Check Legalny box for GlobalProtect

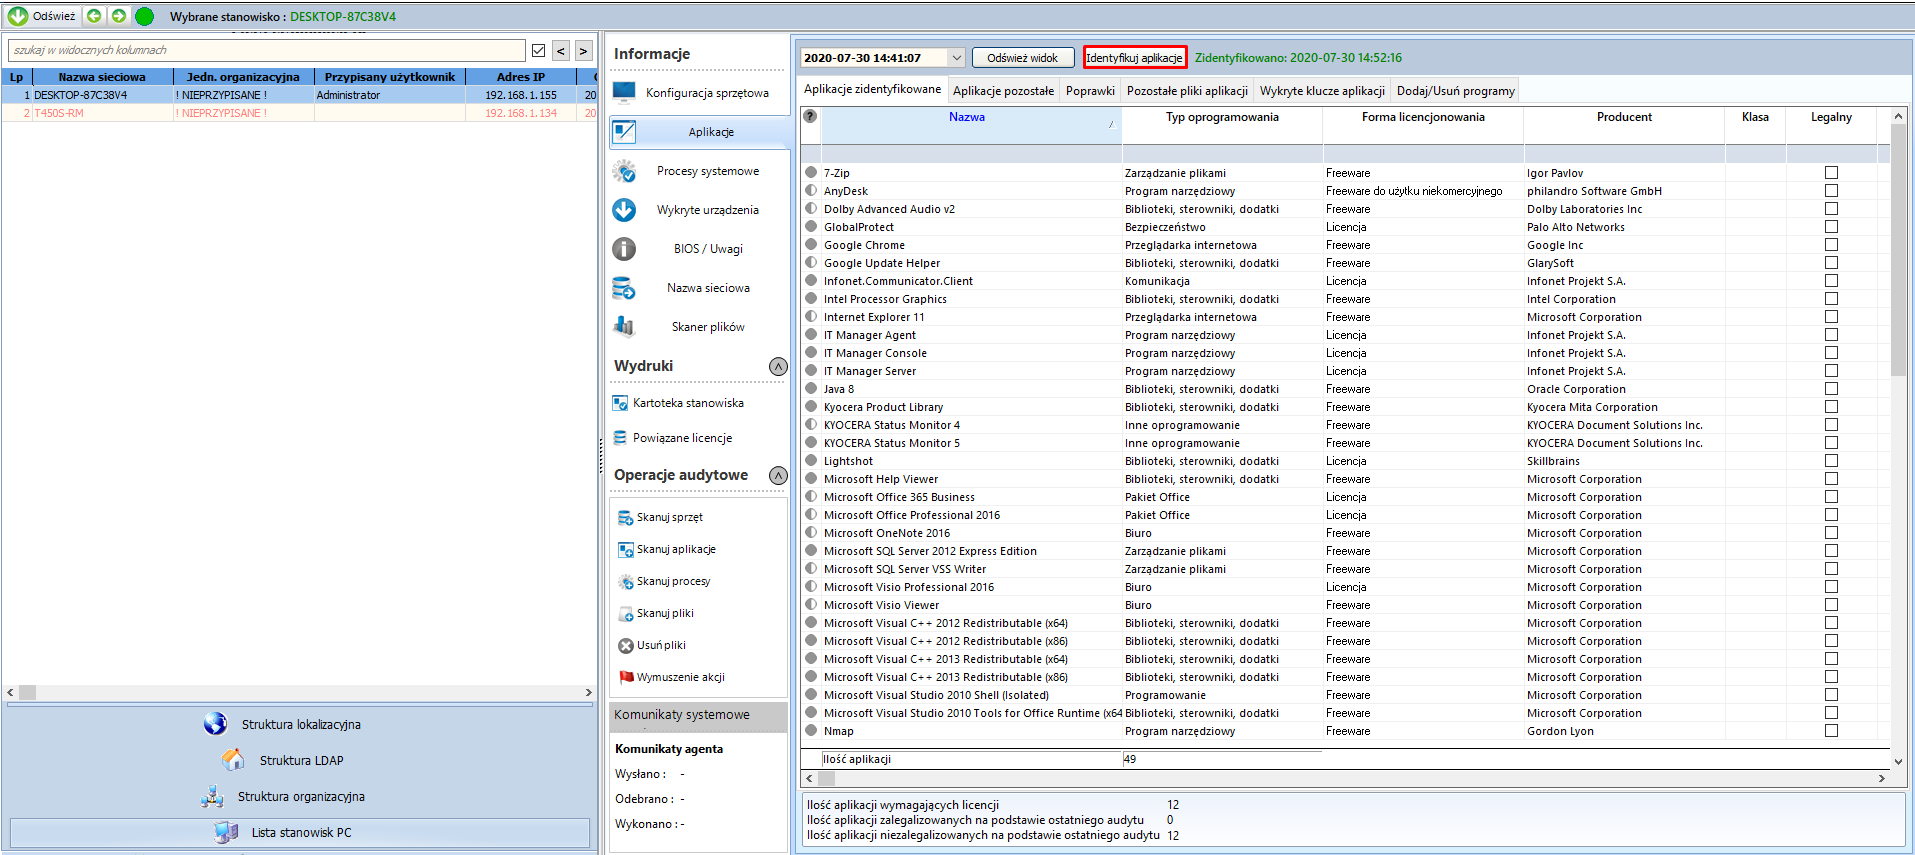1831,227
